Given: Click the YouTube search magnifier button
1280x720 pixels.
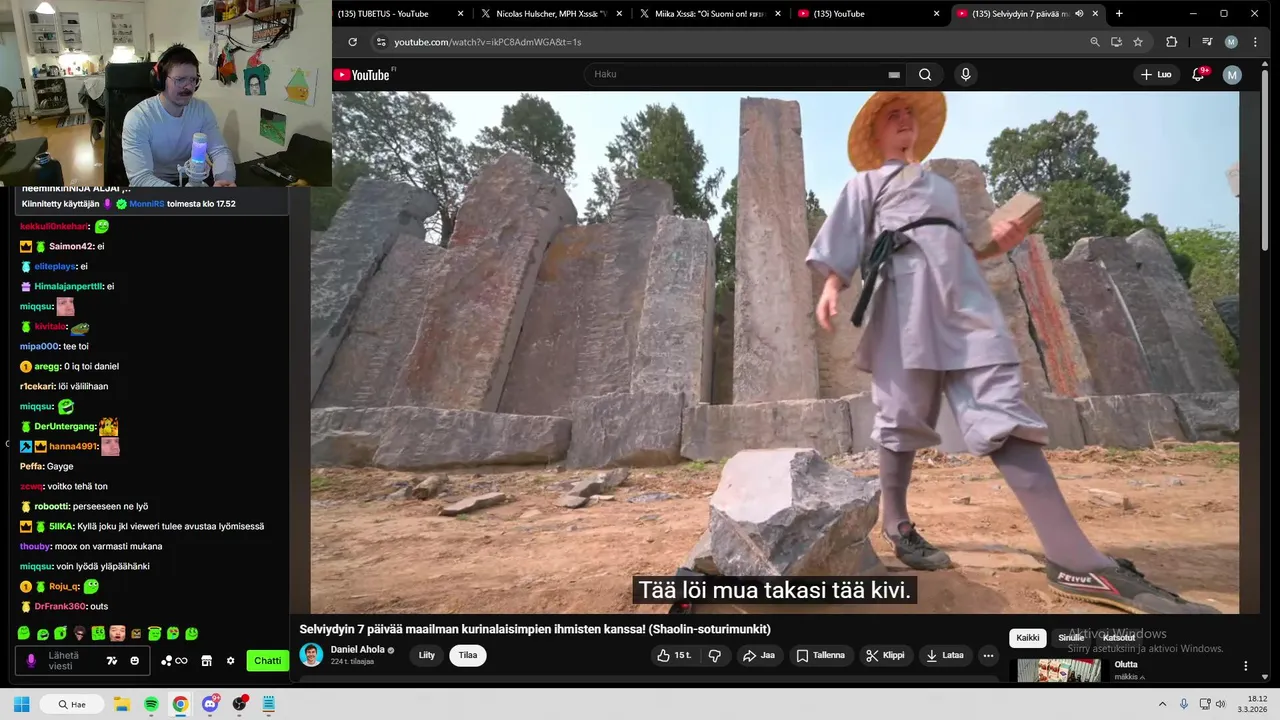Looking at the screenshot, I should [925, 74].
